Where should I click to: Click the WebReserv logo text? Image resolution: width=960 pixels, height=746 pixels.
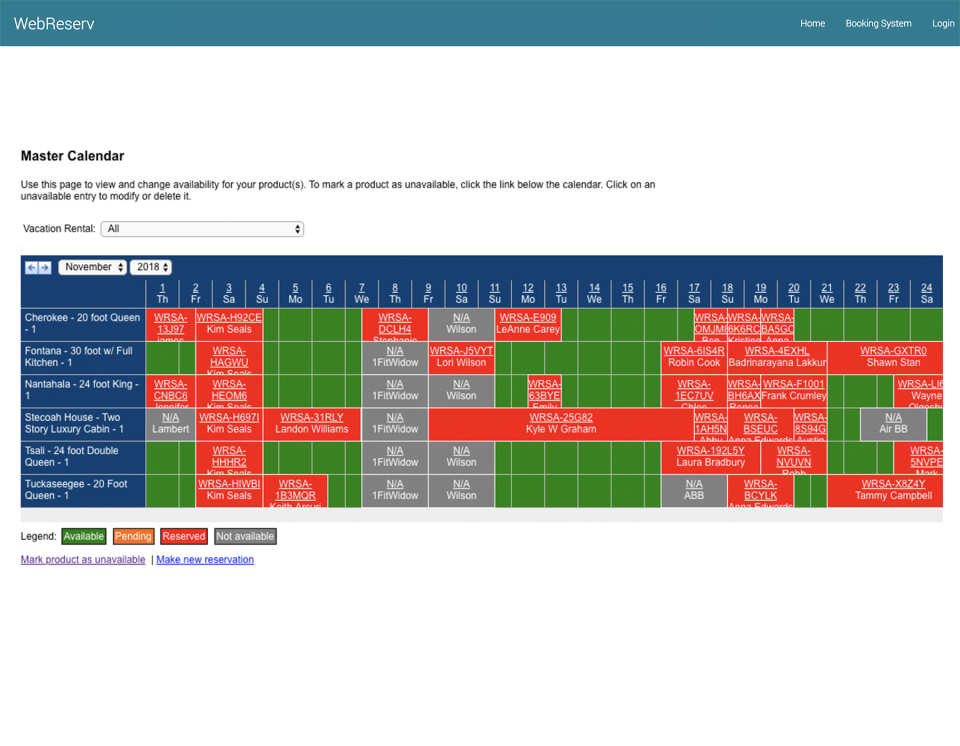(x=52, y=22)
